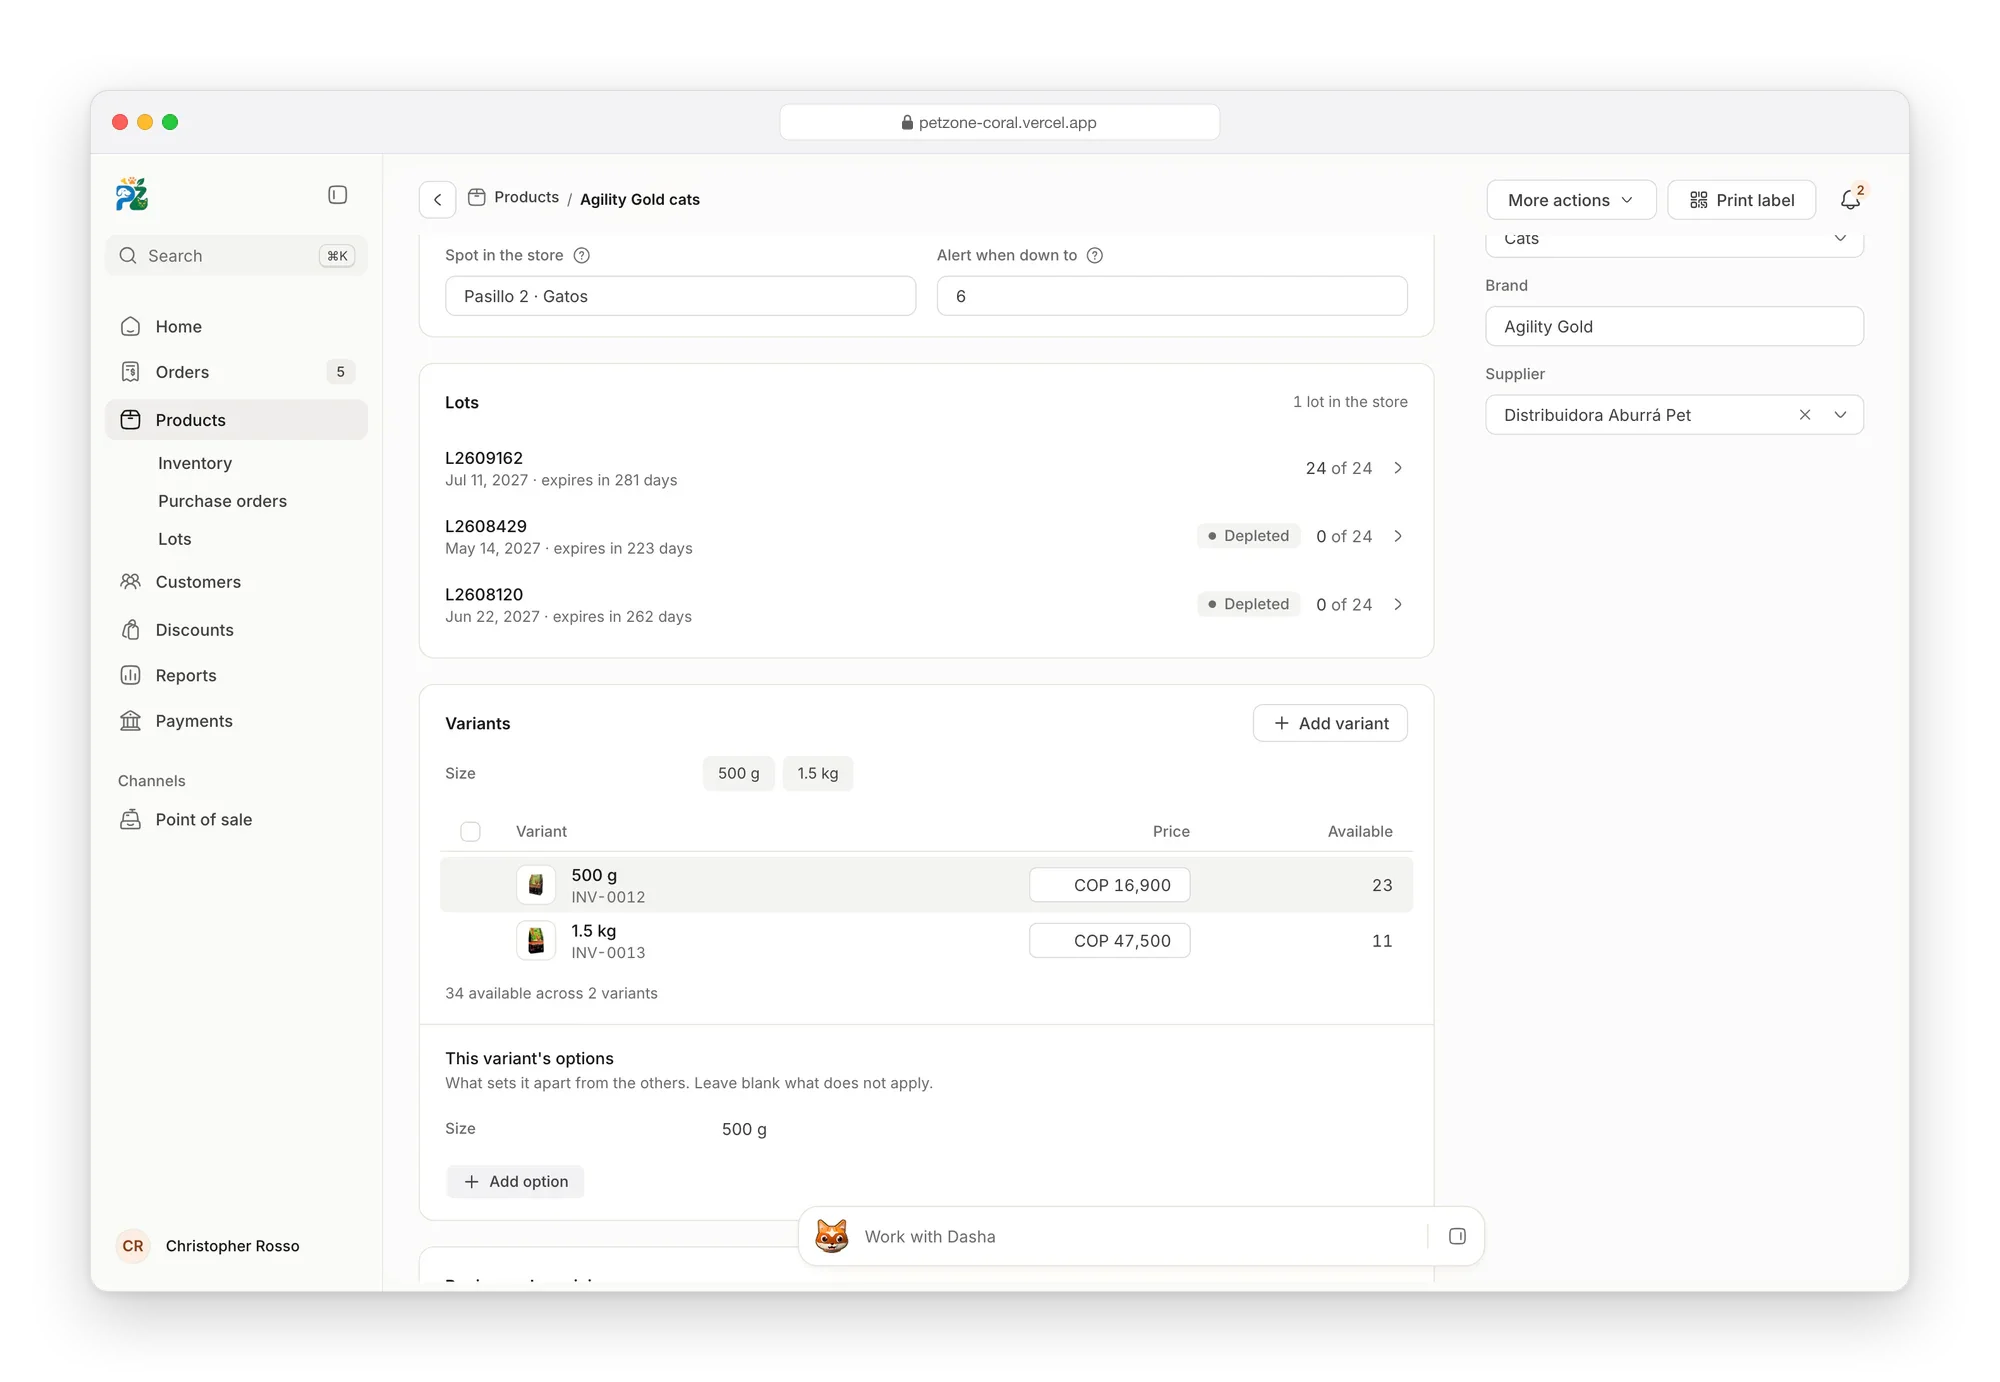The width and height of the screenshot is (2000, 1382).
Task: Click Add variant button
Action: click(x=1330, y=723)
